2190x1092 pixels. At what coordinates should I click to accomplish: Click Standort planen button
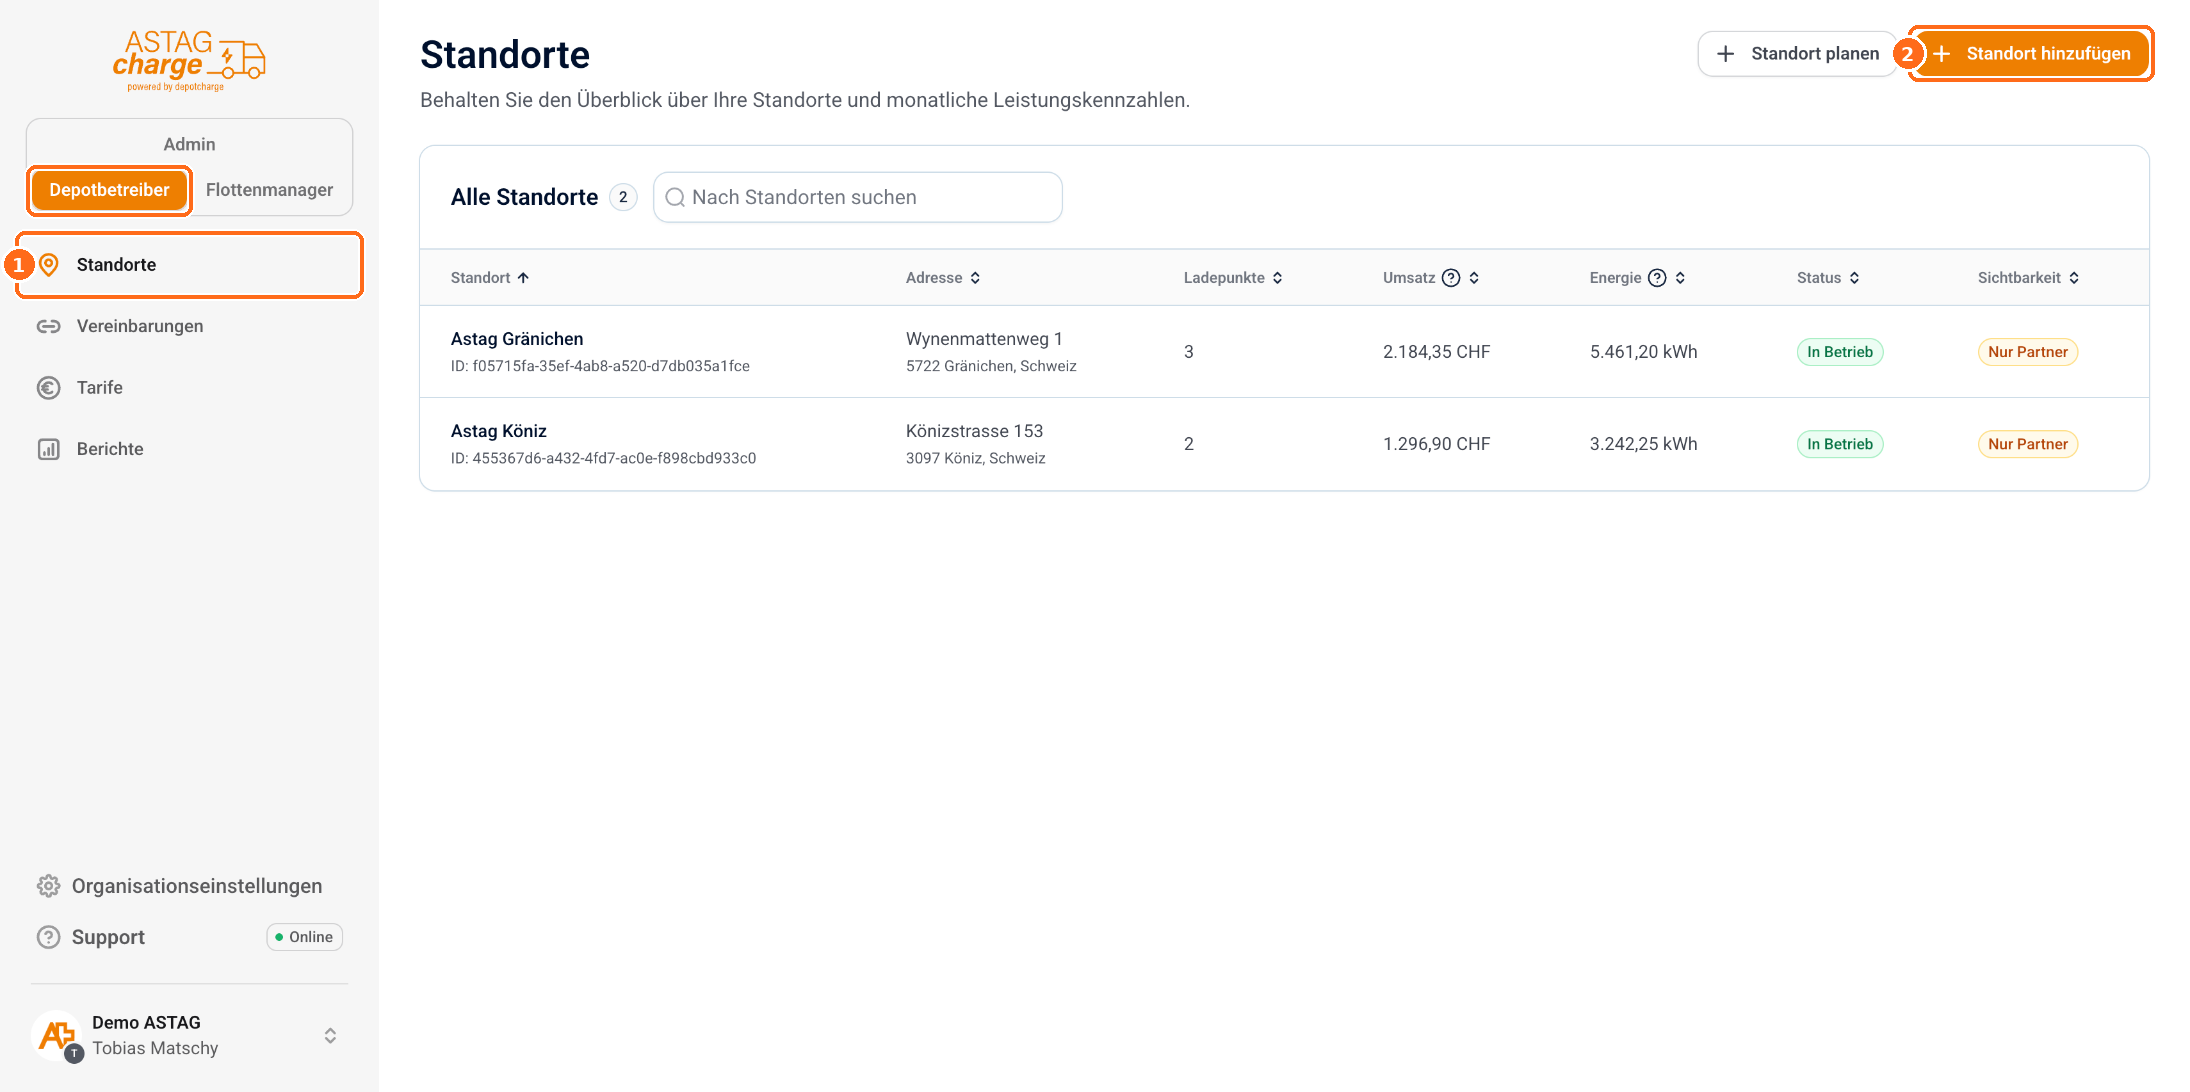[x=1797, y=54]
